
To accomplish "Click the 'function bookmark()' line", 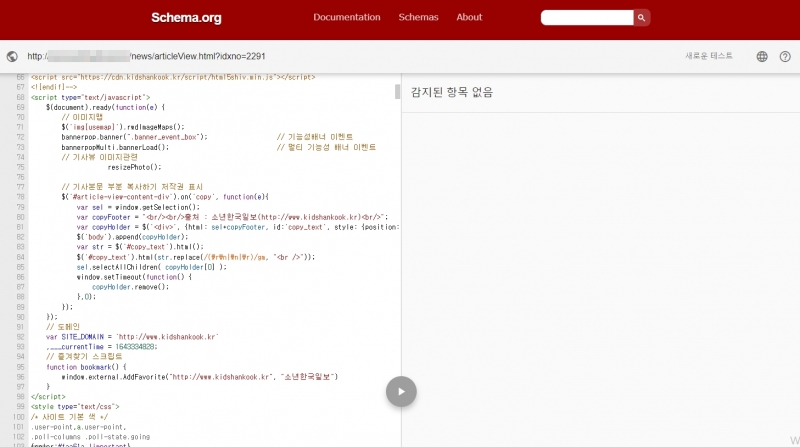I will [x=86, y=367].
